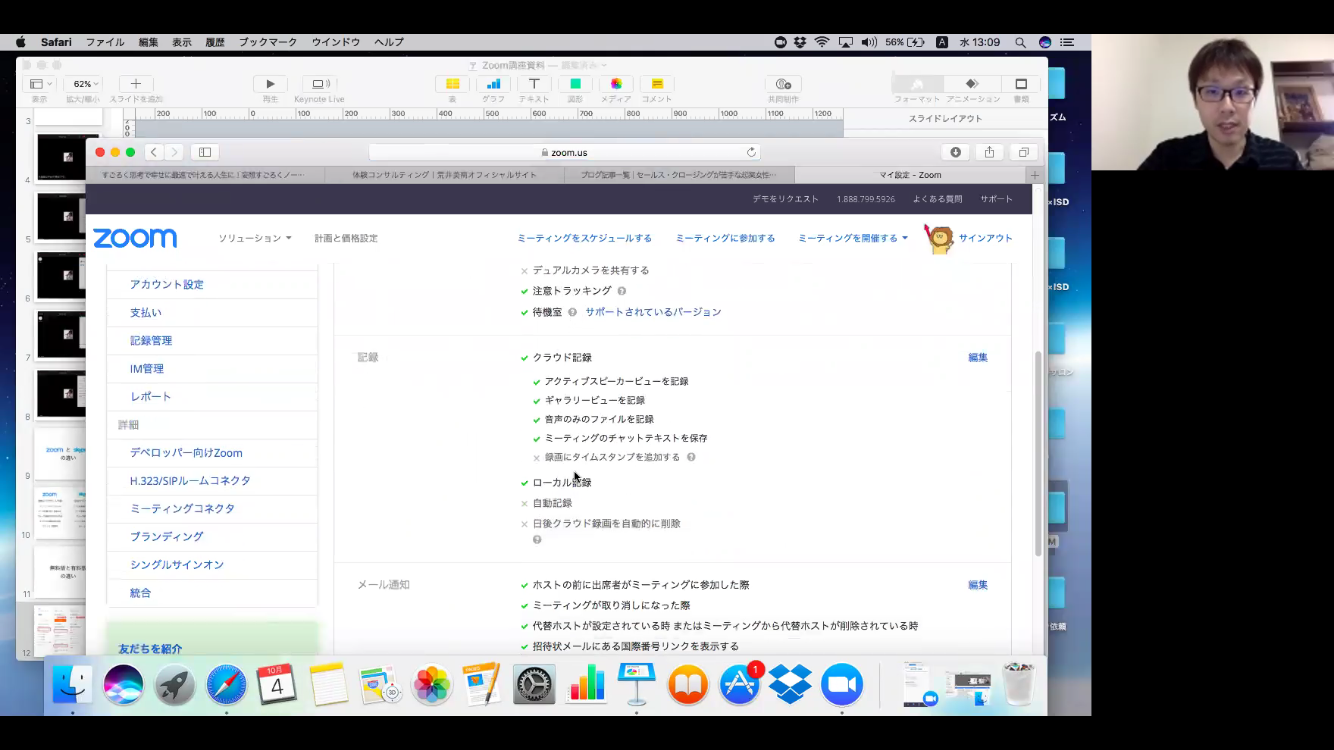Go back using Safari's back arrow
The height and width of the screenshot is (750, 1334).
click(153, 152)
